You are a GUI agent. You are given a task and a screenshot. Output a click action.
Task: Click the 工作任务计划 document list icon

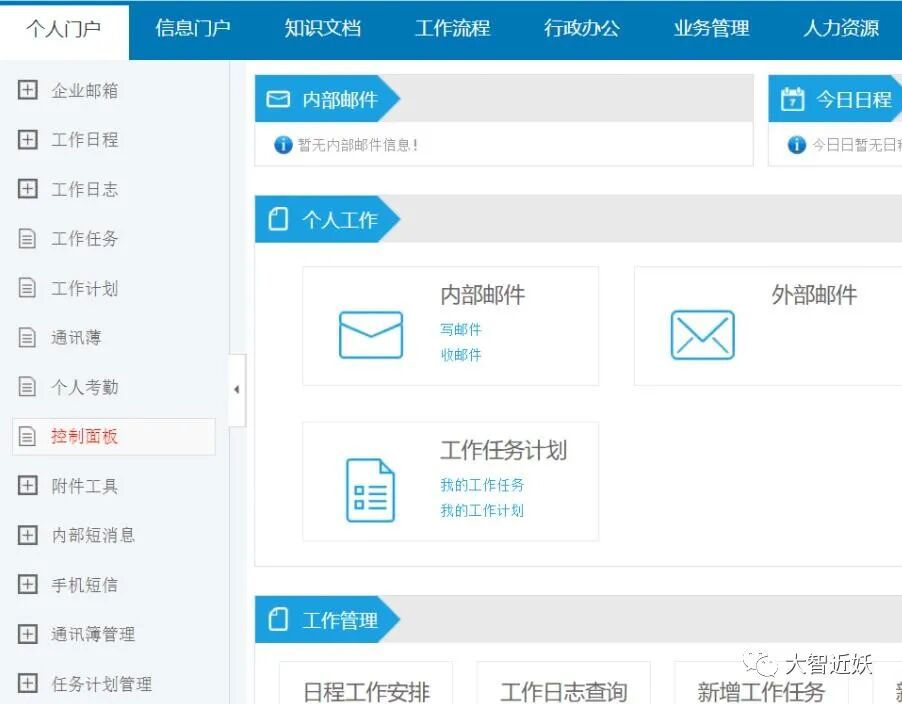click(370, 491)
